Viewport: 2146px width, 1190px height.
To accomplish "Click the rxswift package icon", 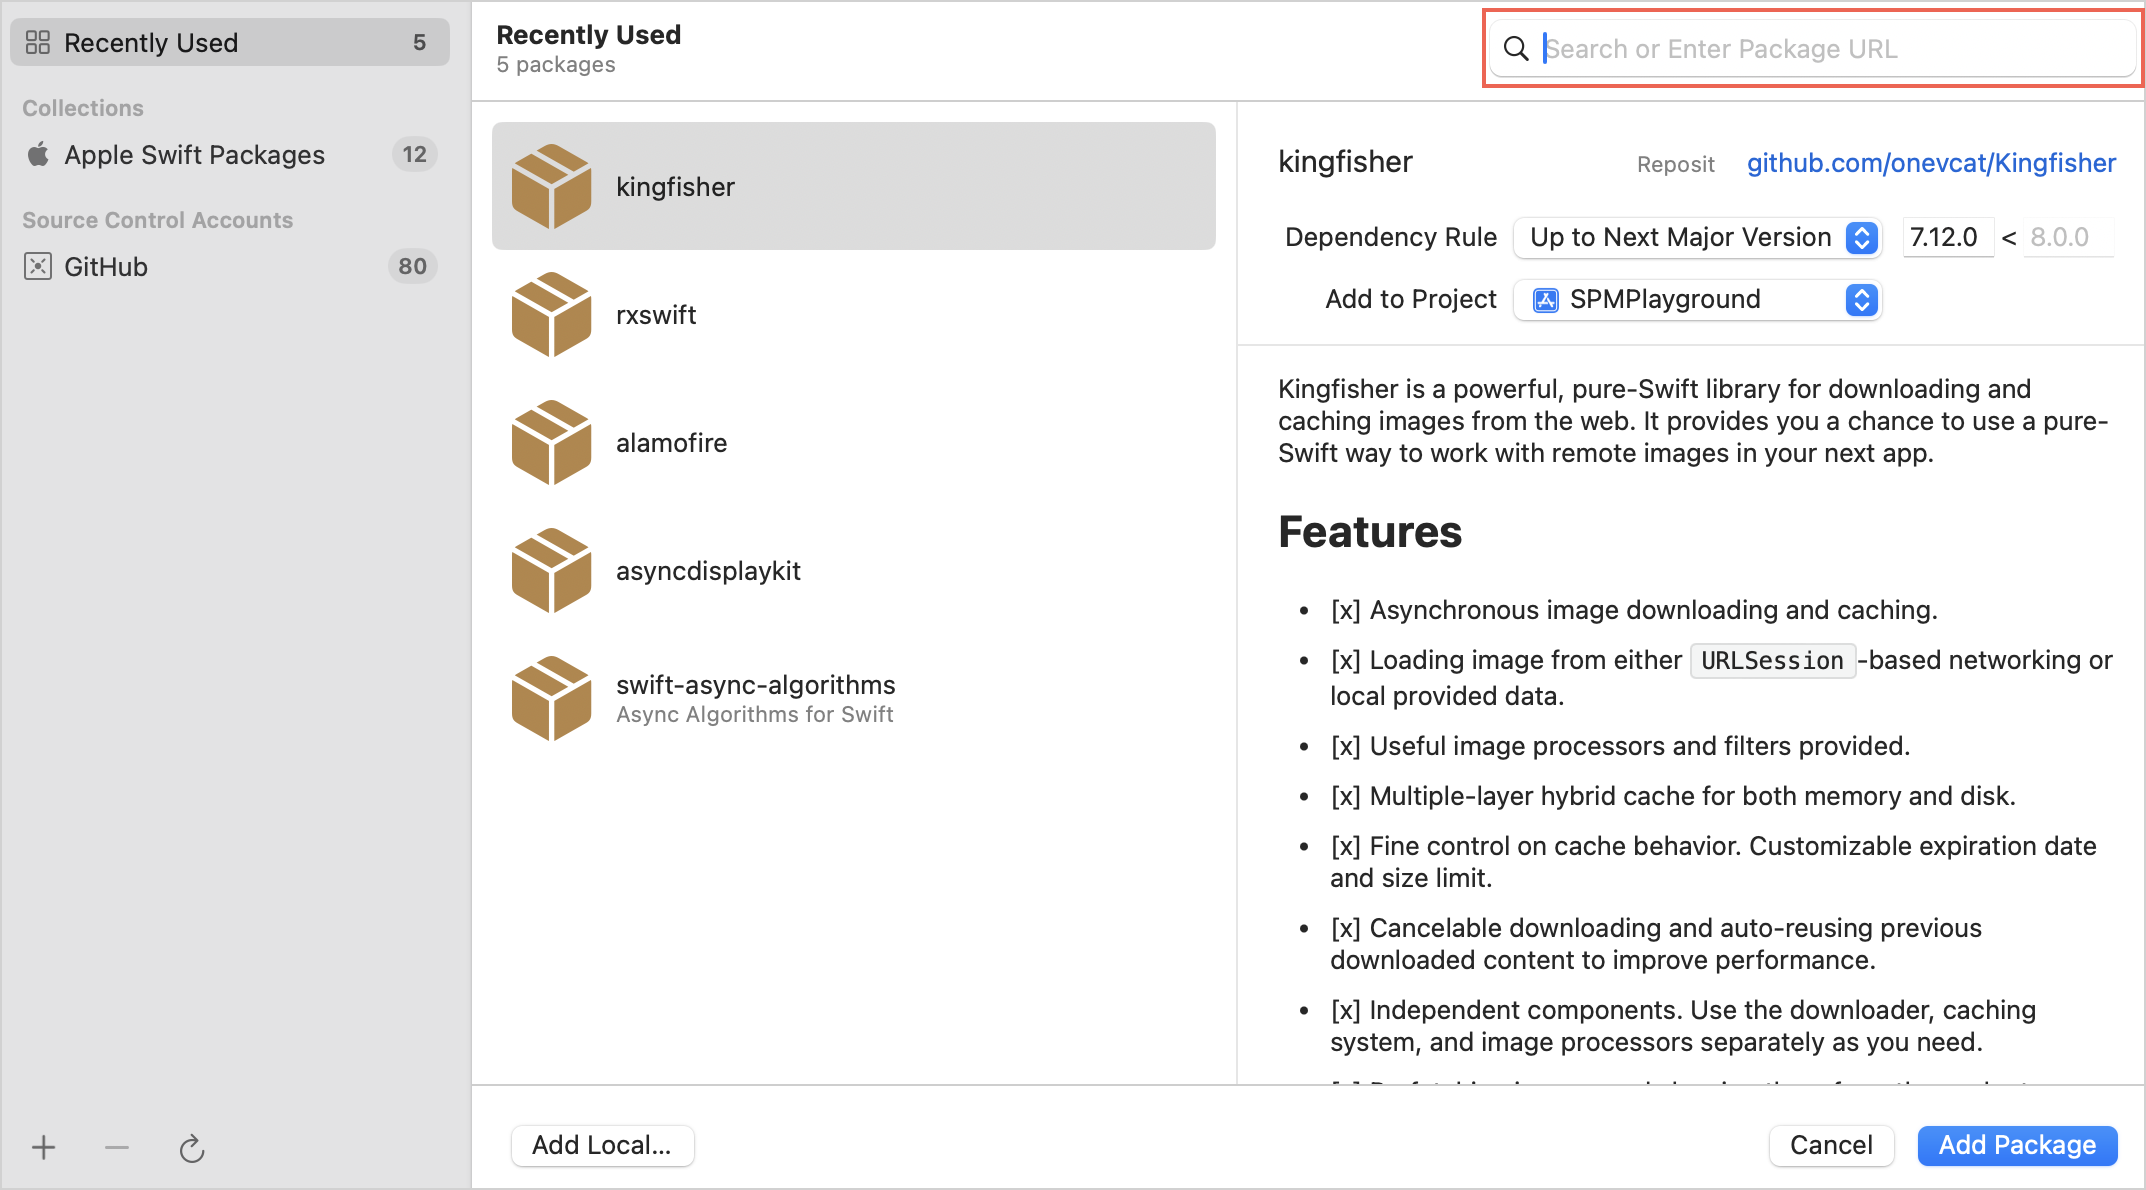I will click(551, 313).
